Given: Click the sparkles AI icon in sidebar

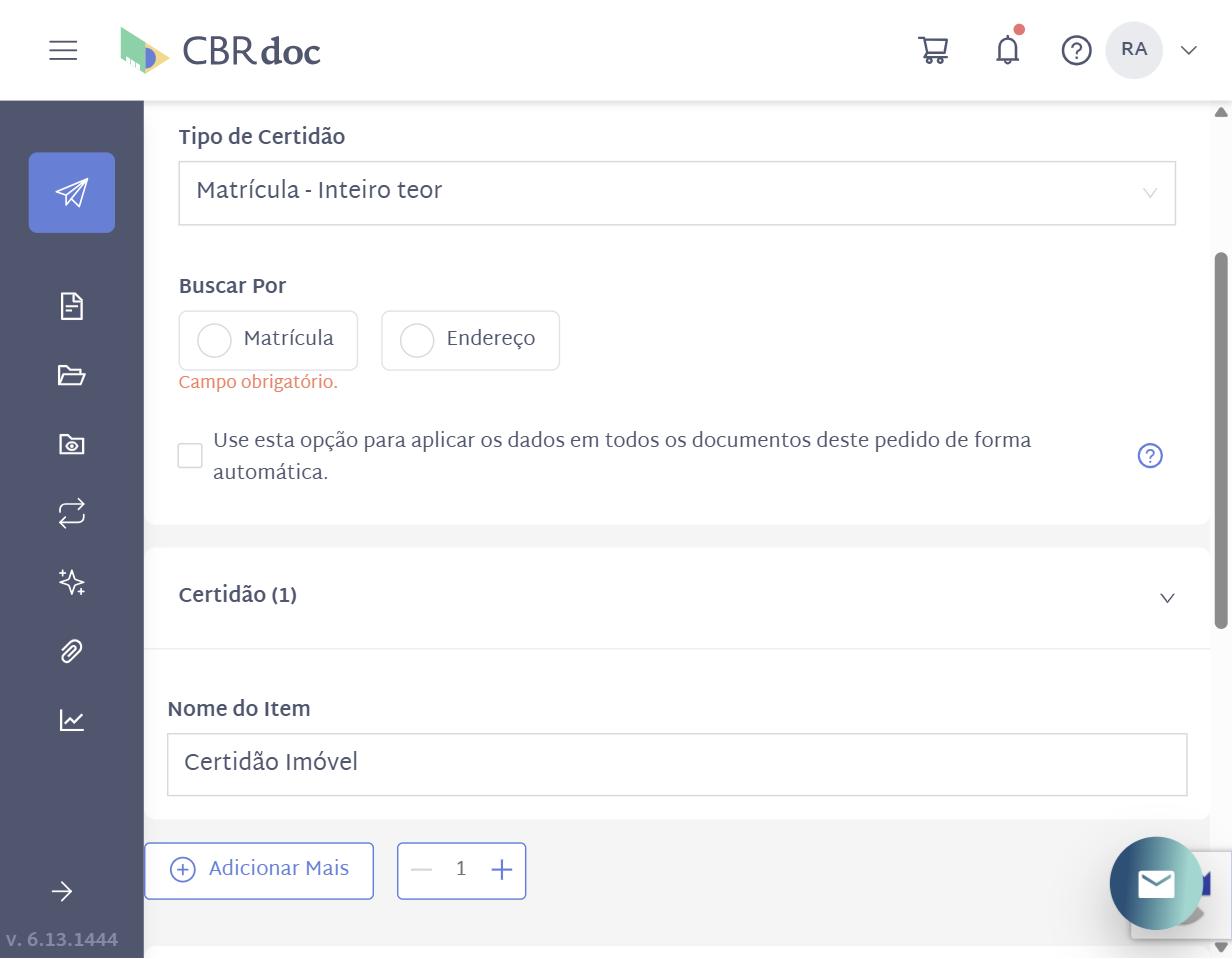Looking at the screenshot, I should pyautogui.click(x=72, y=582).
